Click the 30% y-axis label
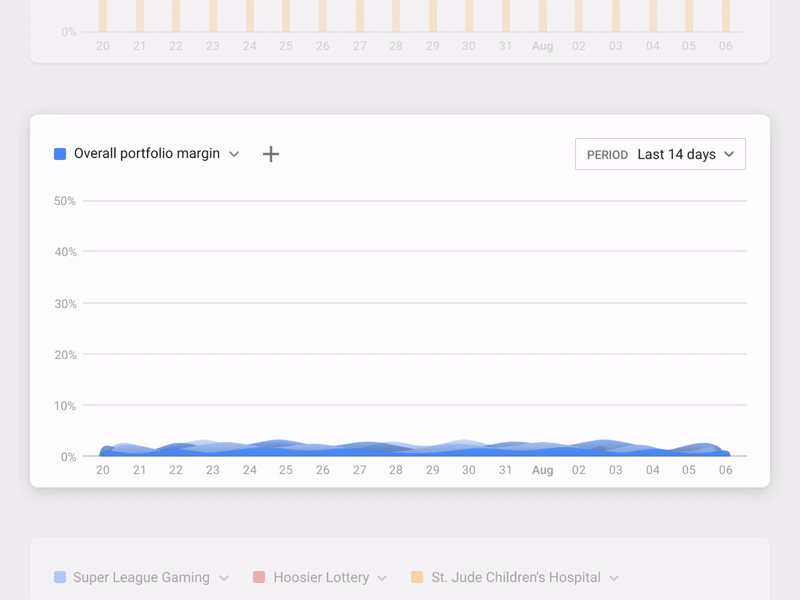Viewport: 800px width, 600px height. (65, 304)
